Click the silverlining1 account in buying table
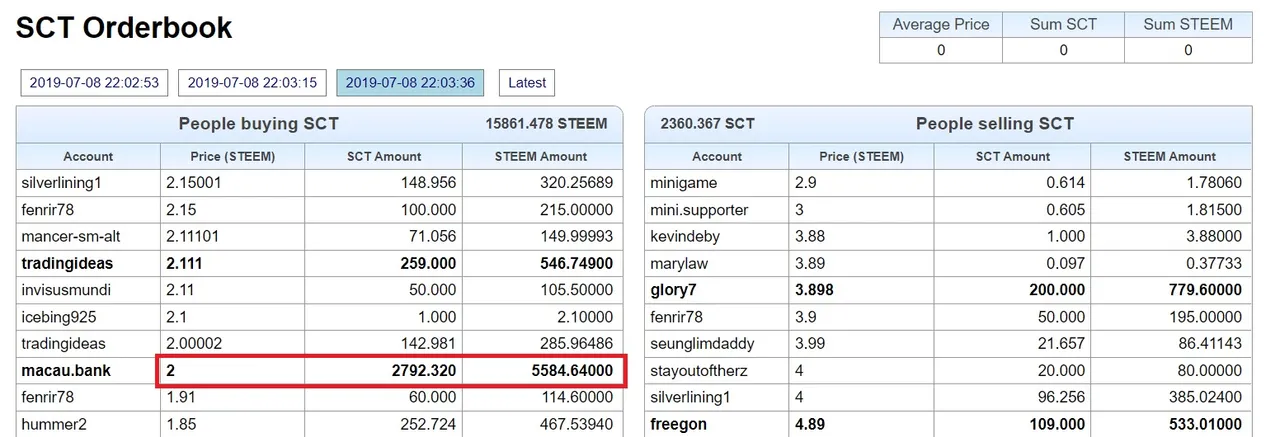This screenshot has height=437, width=1280. (x=62, y=183)
